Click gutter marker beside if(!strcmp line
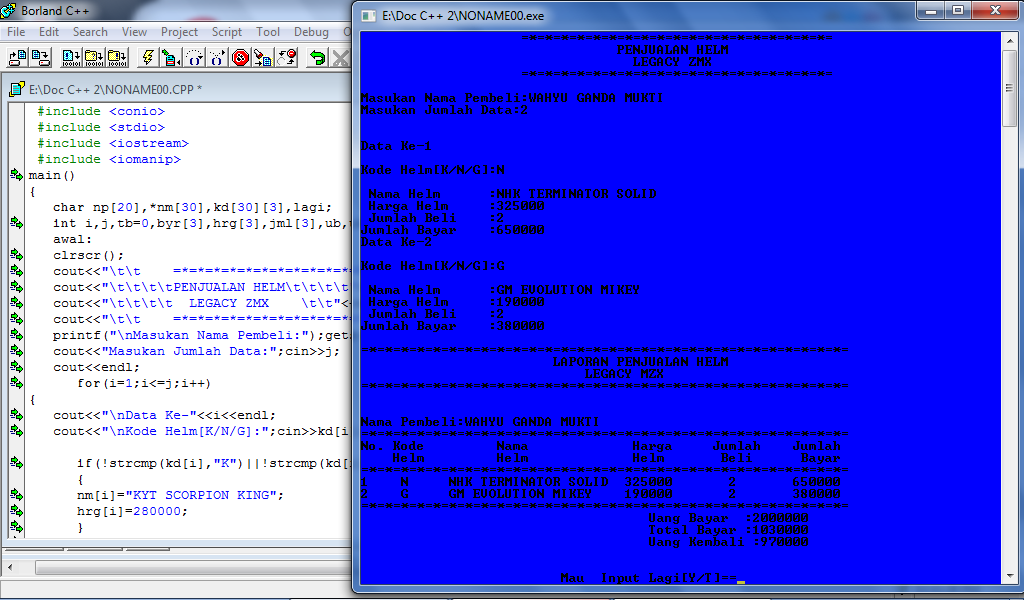 (x=16, y=463)
